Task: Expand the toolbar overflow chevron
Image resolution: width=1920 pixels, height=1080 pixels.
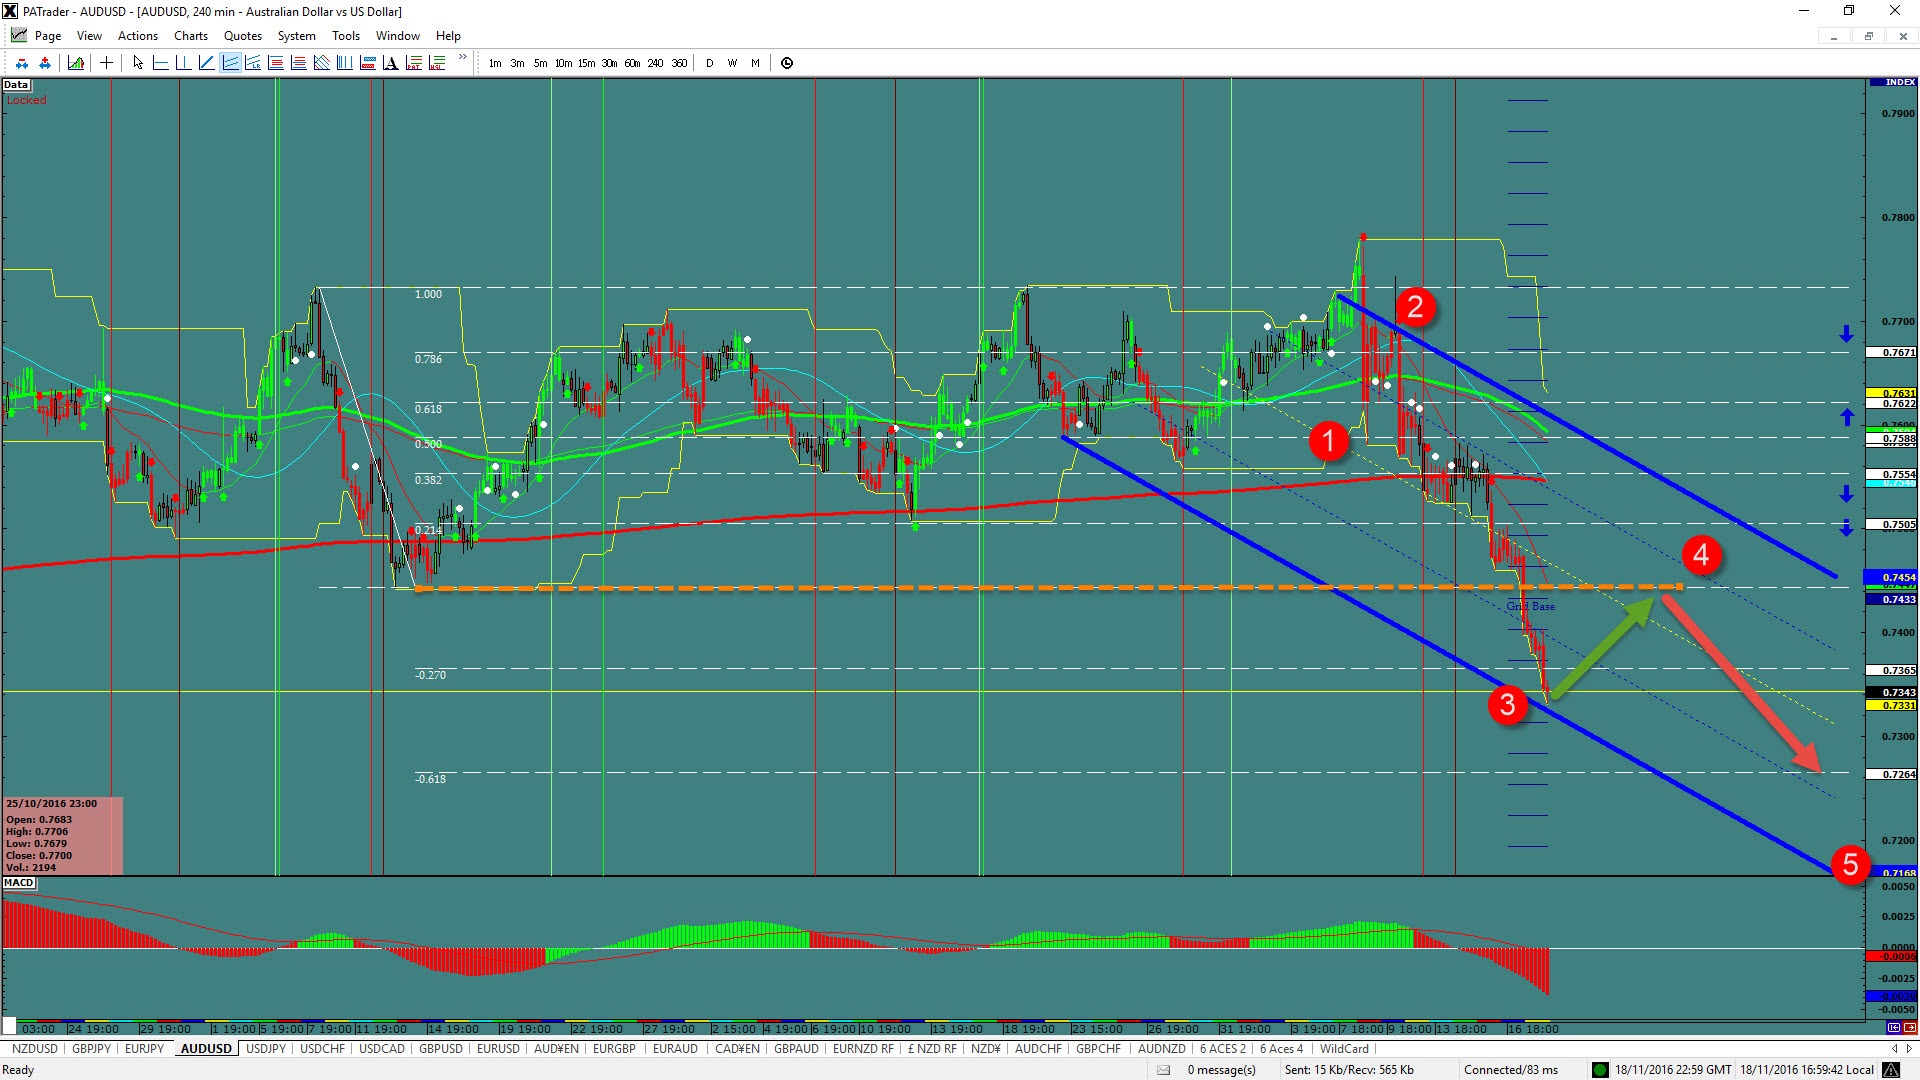Action: click(x=462, y=57)
